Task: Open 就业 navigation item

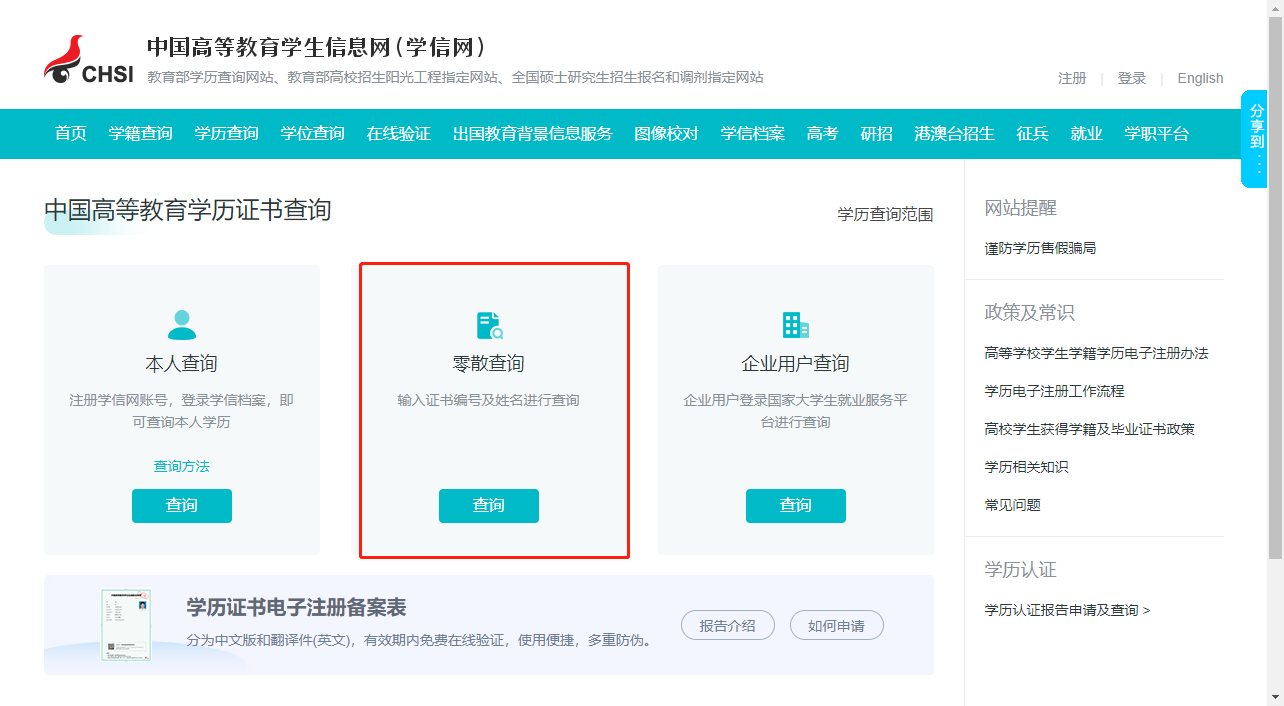Action: [1087, 134]
